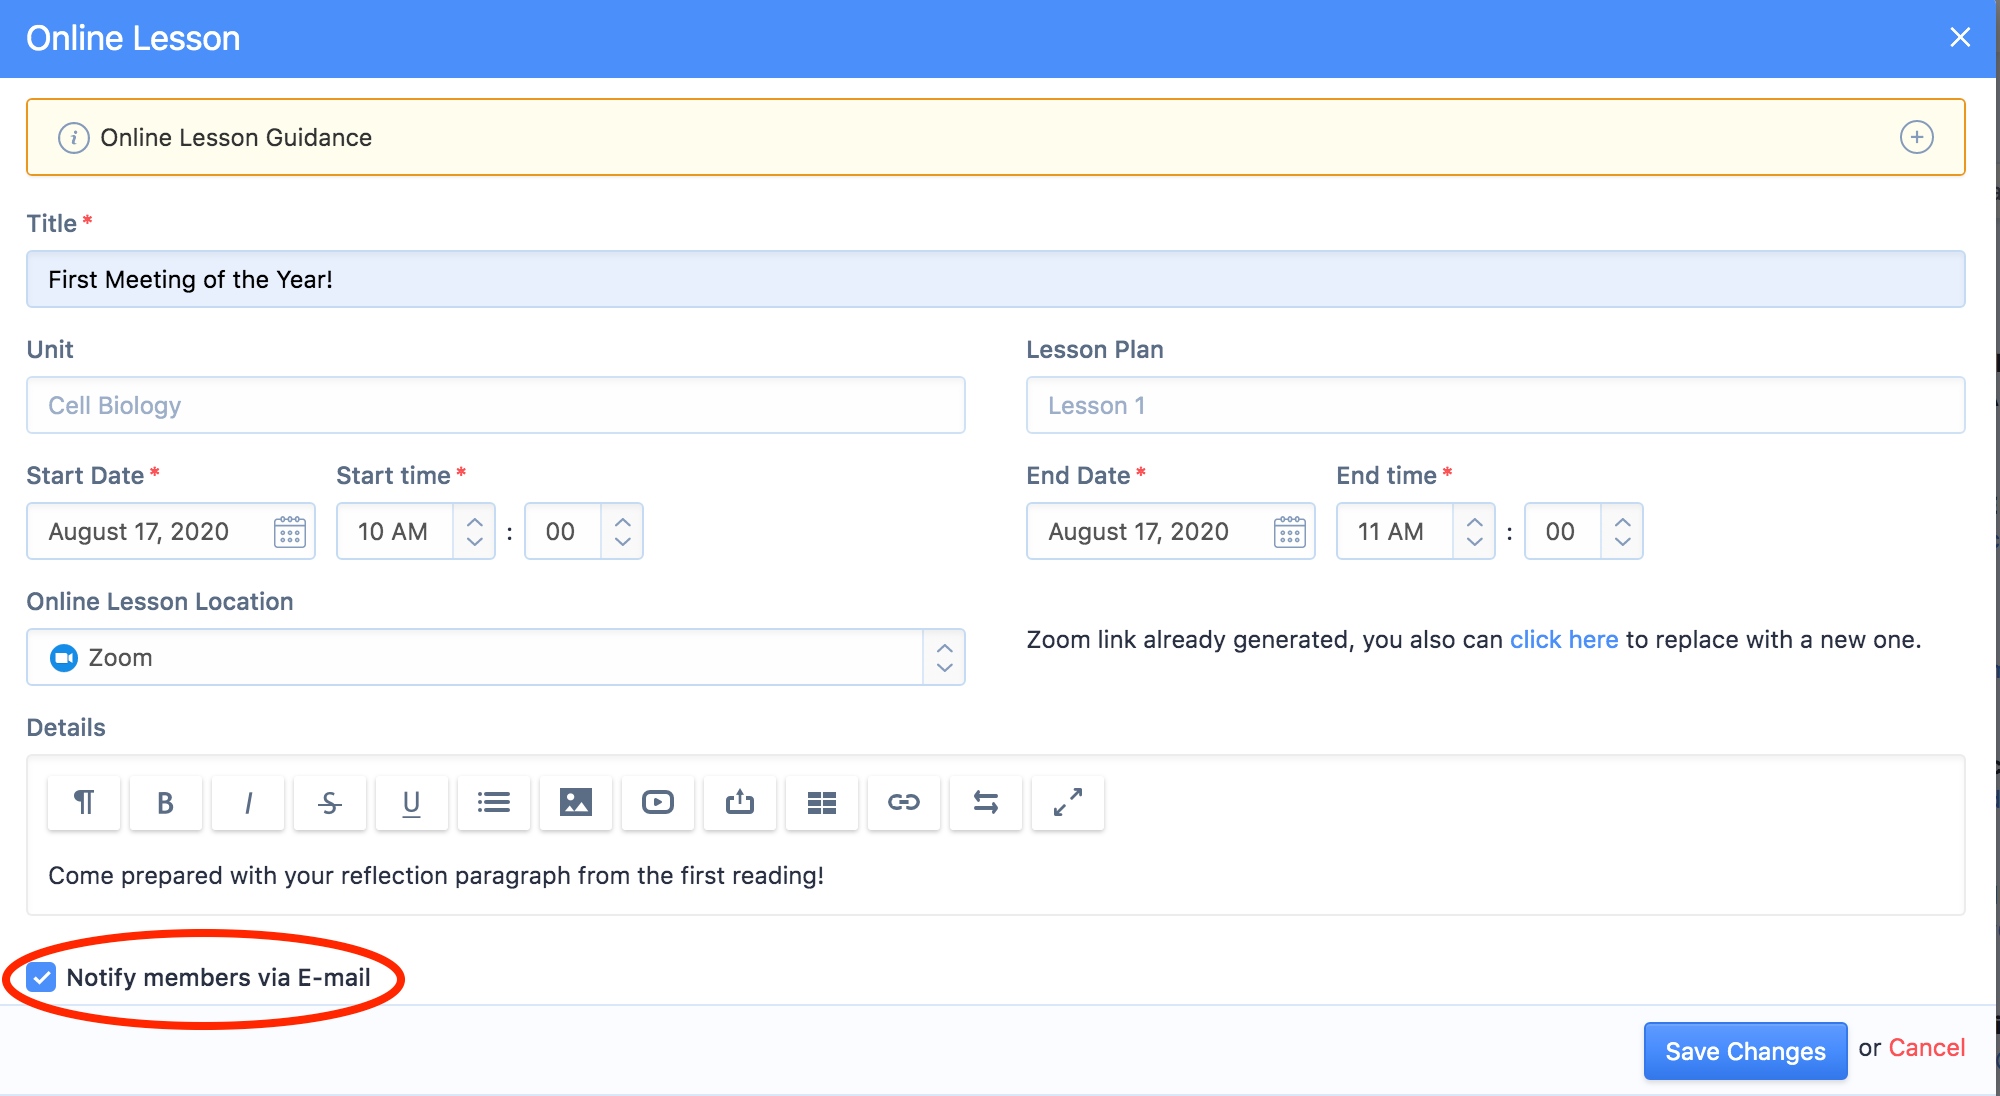Image resolution: width=2000 pixels, height=1096 pixels.
Task: Click into the Title text field
Action: [995, 279]
